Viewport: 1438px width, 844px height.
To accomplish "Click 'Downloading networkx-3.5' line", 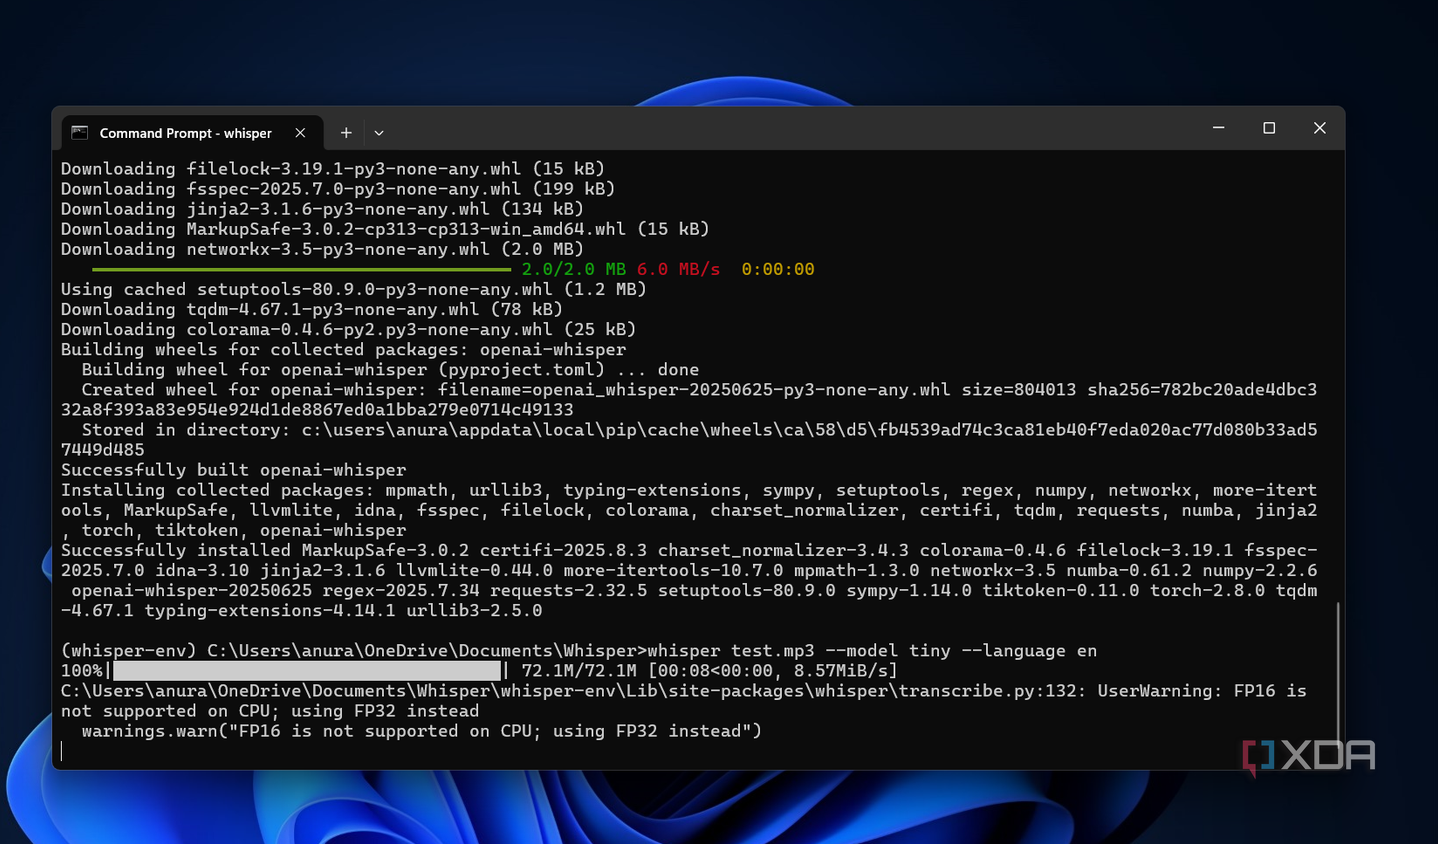I will click(x=322, y=249).
